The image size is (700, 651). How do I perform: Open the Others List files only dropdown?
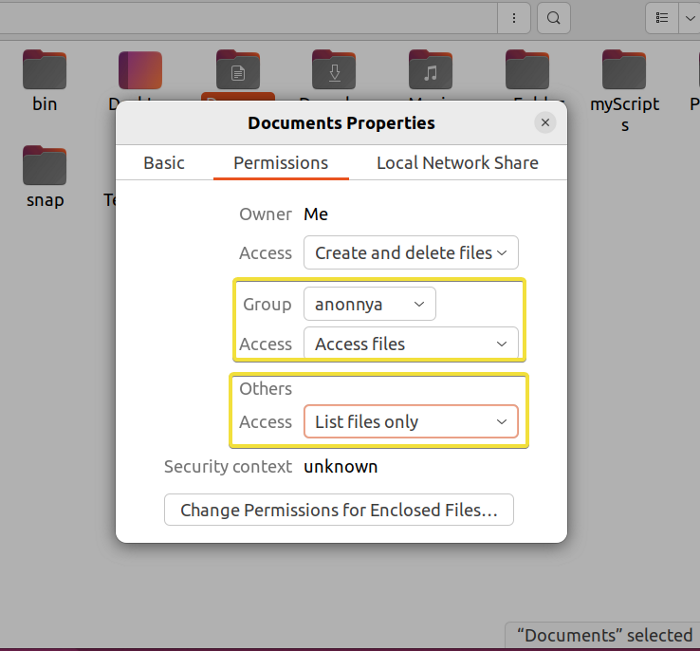click(411, 421)
